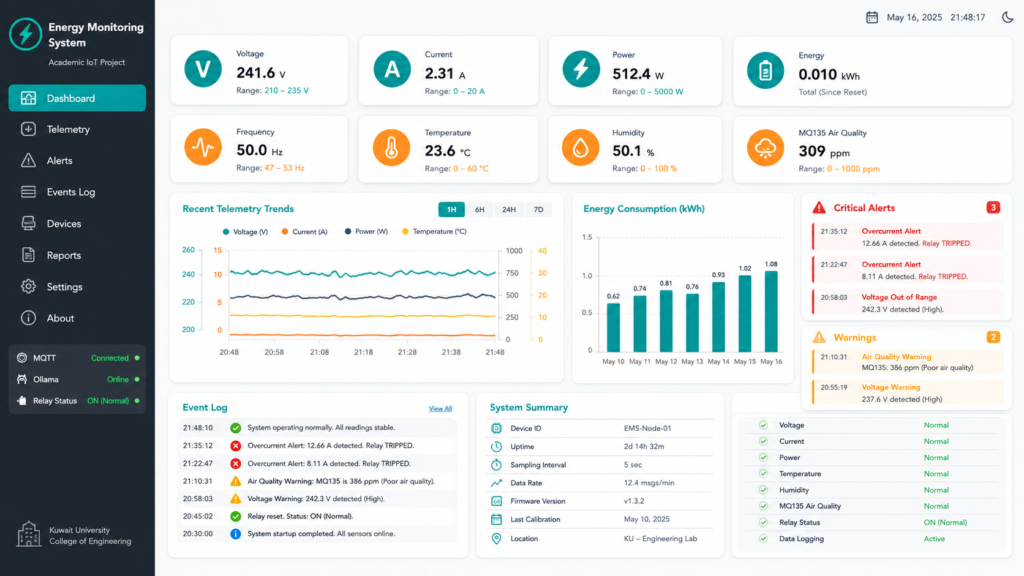Switch trends to the 24H range

[x=509, y=210]
